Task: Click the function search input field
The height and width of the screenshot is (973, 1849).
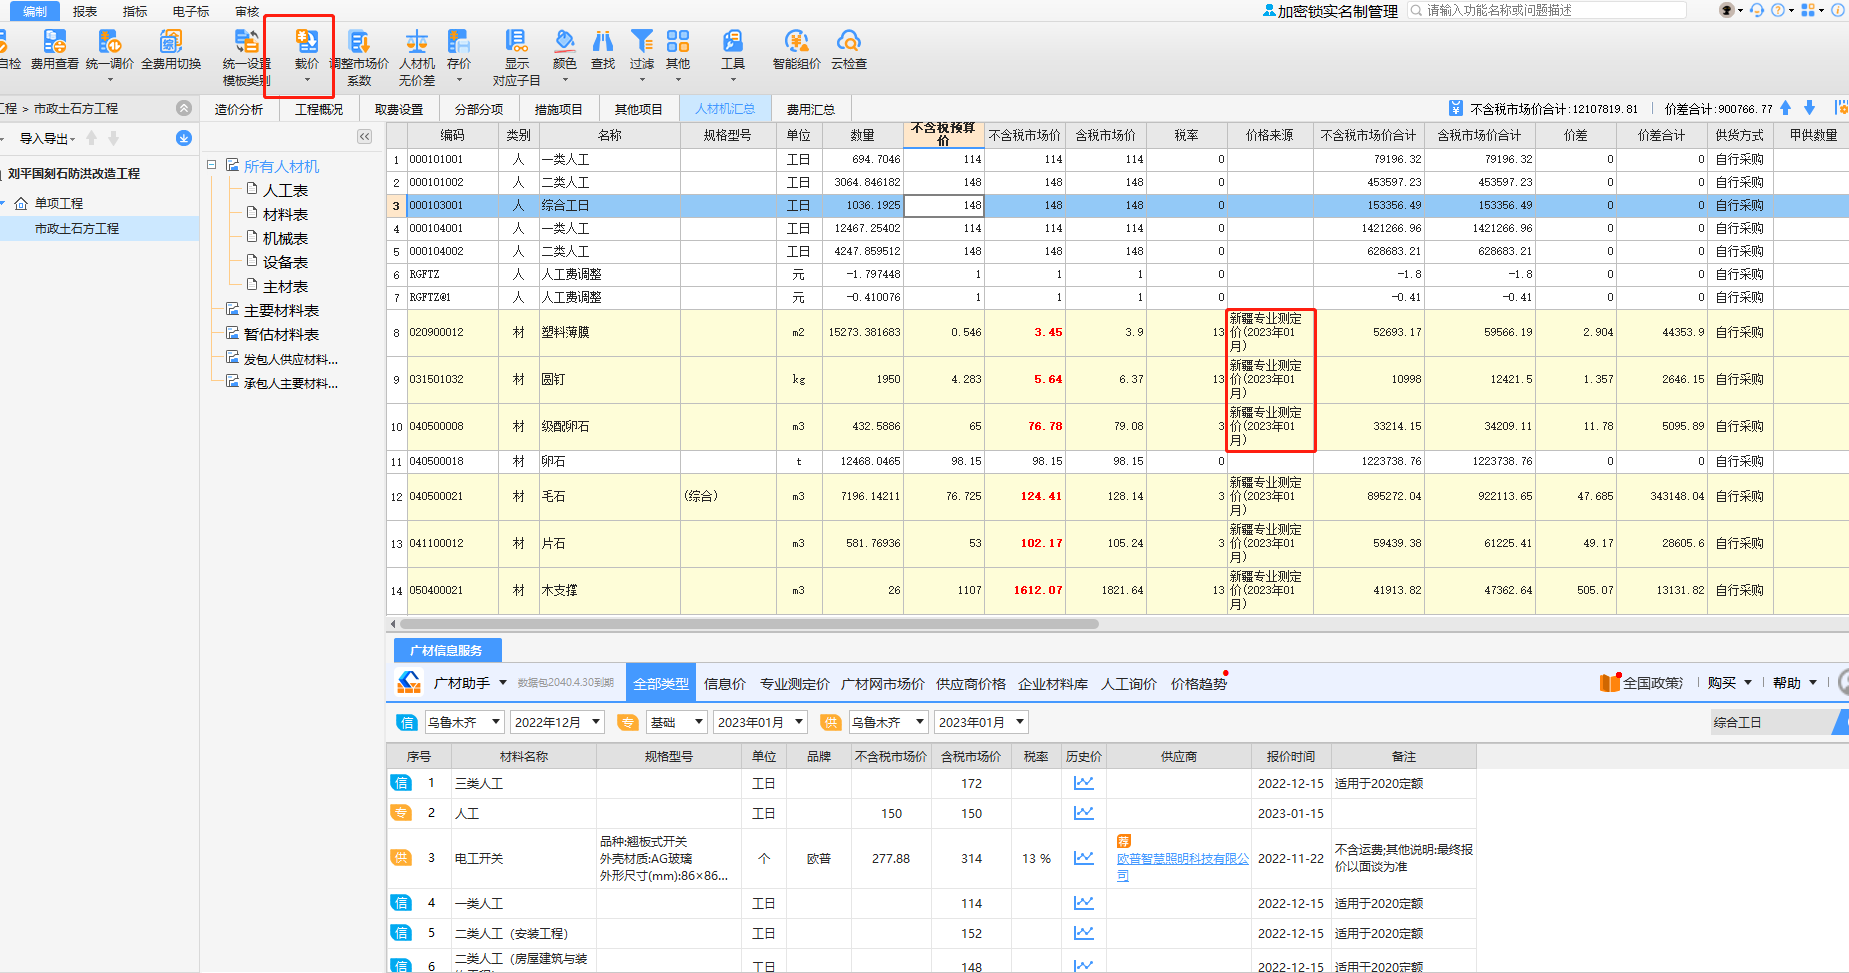Action: [x=1546, y=10]
